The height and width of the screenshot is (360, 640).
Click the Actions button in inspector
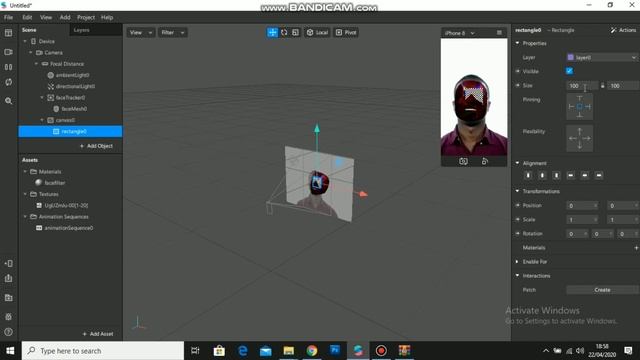coord(623,30)
